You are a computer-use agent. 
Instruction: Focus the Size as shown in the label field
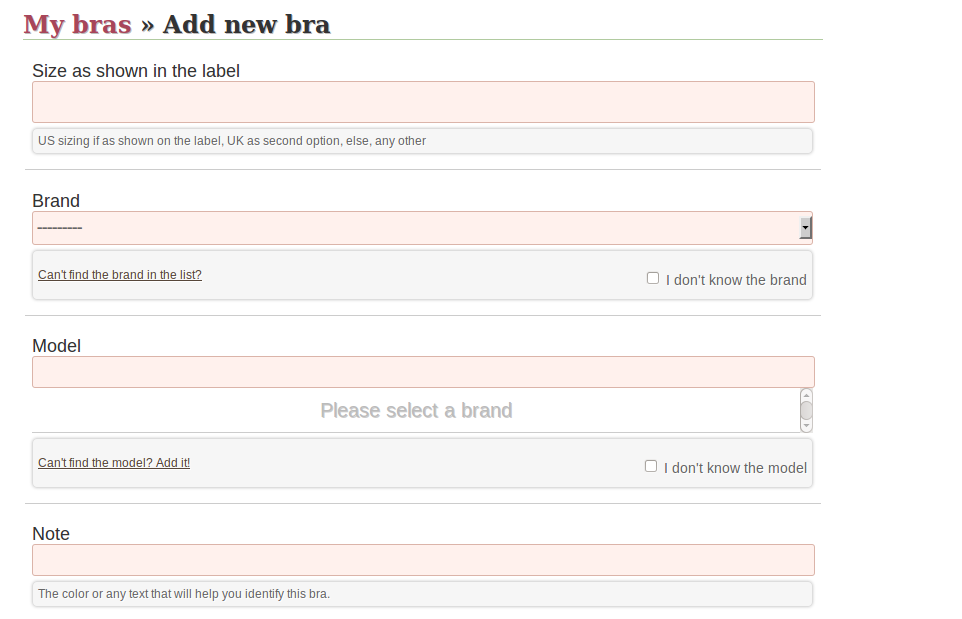423,102
